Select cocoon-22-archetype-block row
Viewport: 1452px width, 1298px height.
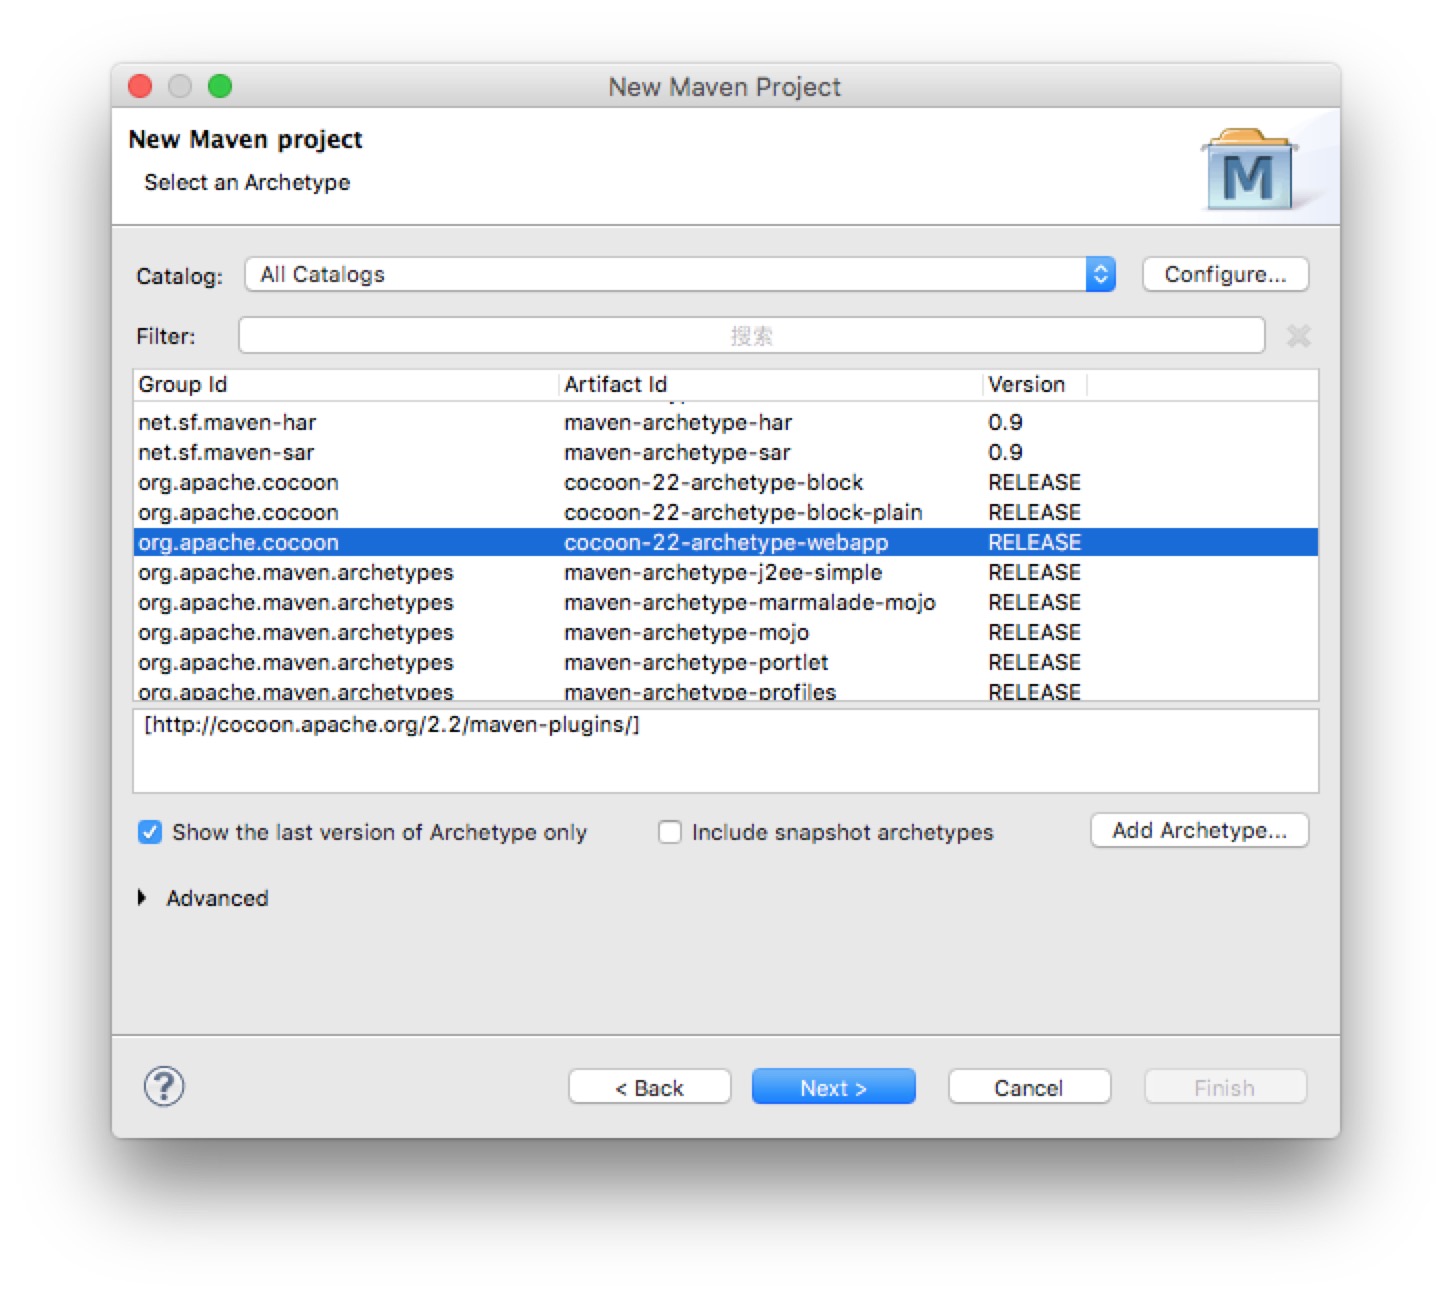(x=726, y=482)
